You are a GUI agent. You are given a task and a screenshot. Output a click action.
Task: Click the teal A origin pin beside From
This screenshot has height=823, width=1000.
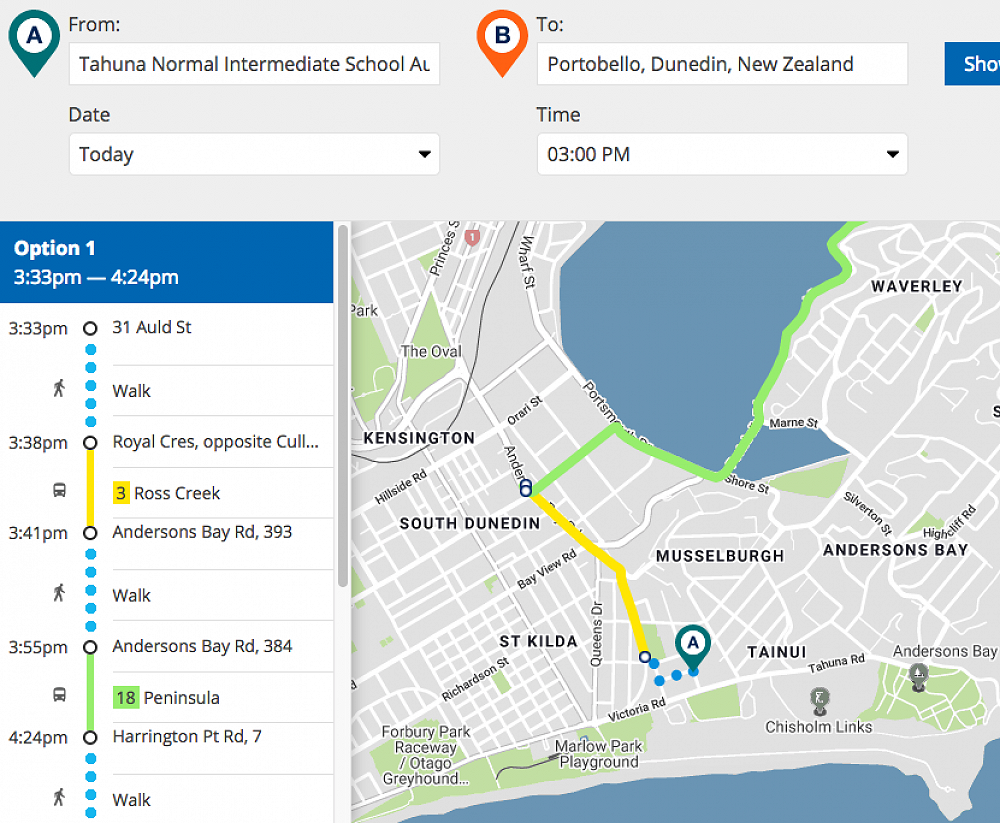34,39
